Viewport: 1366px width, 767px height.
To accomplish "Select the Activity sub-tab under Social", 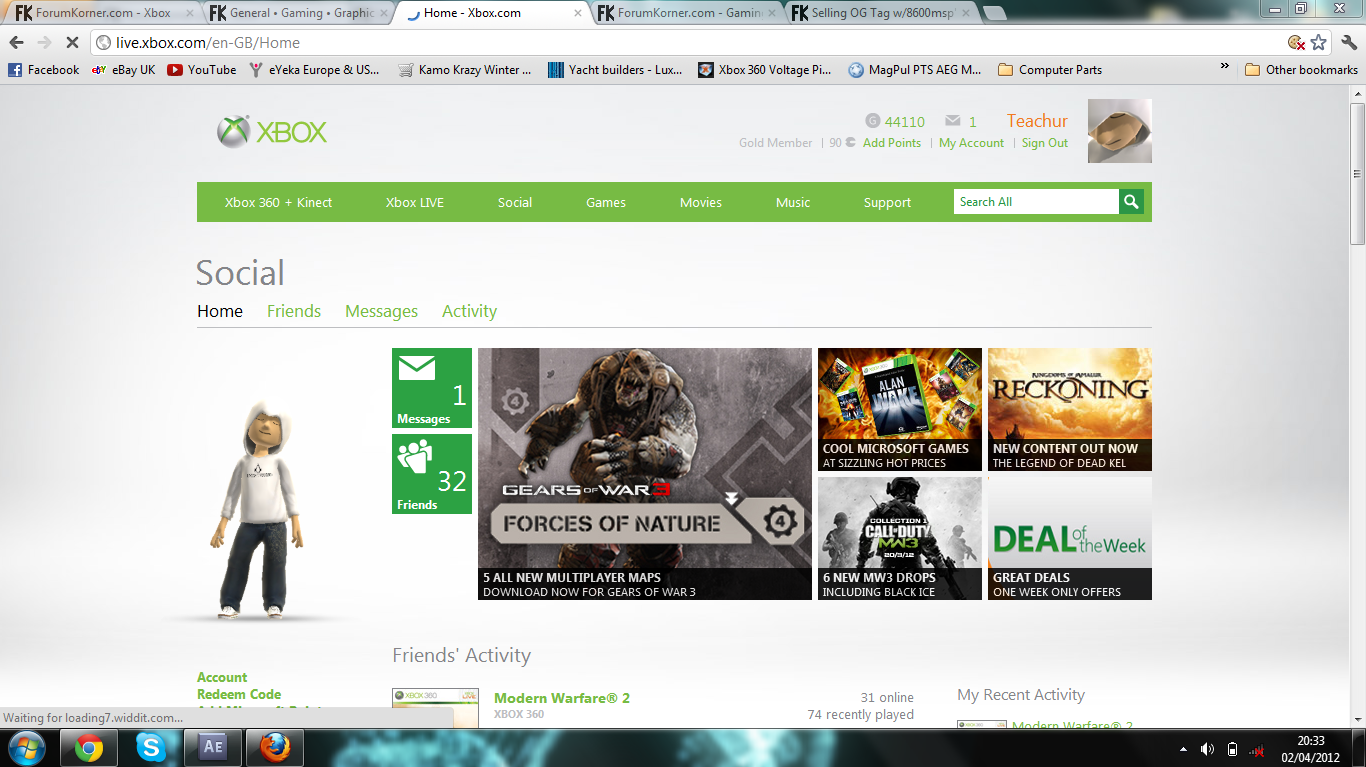I will pyautogui.click(x=469, y=311).
